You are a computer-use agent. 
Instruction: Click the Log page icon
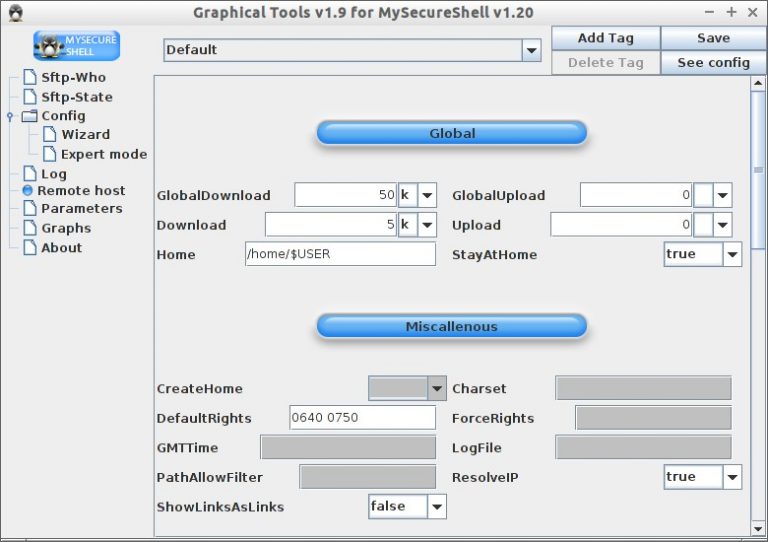click(x=30, y=173)
